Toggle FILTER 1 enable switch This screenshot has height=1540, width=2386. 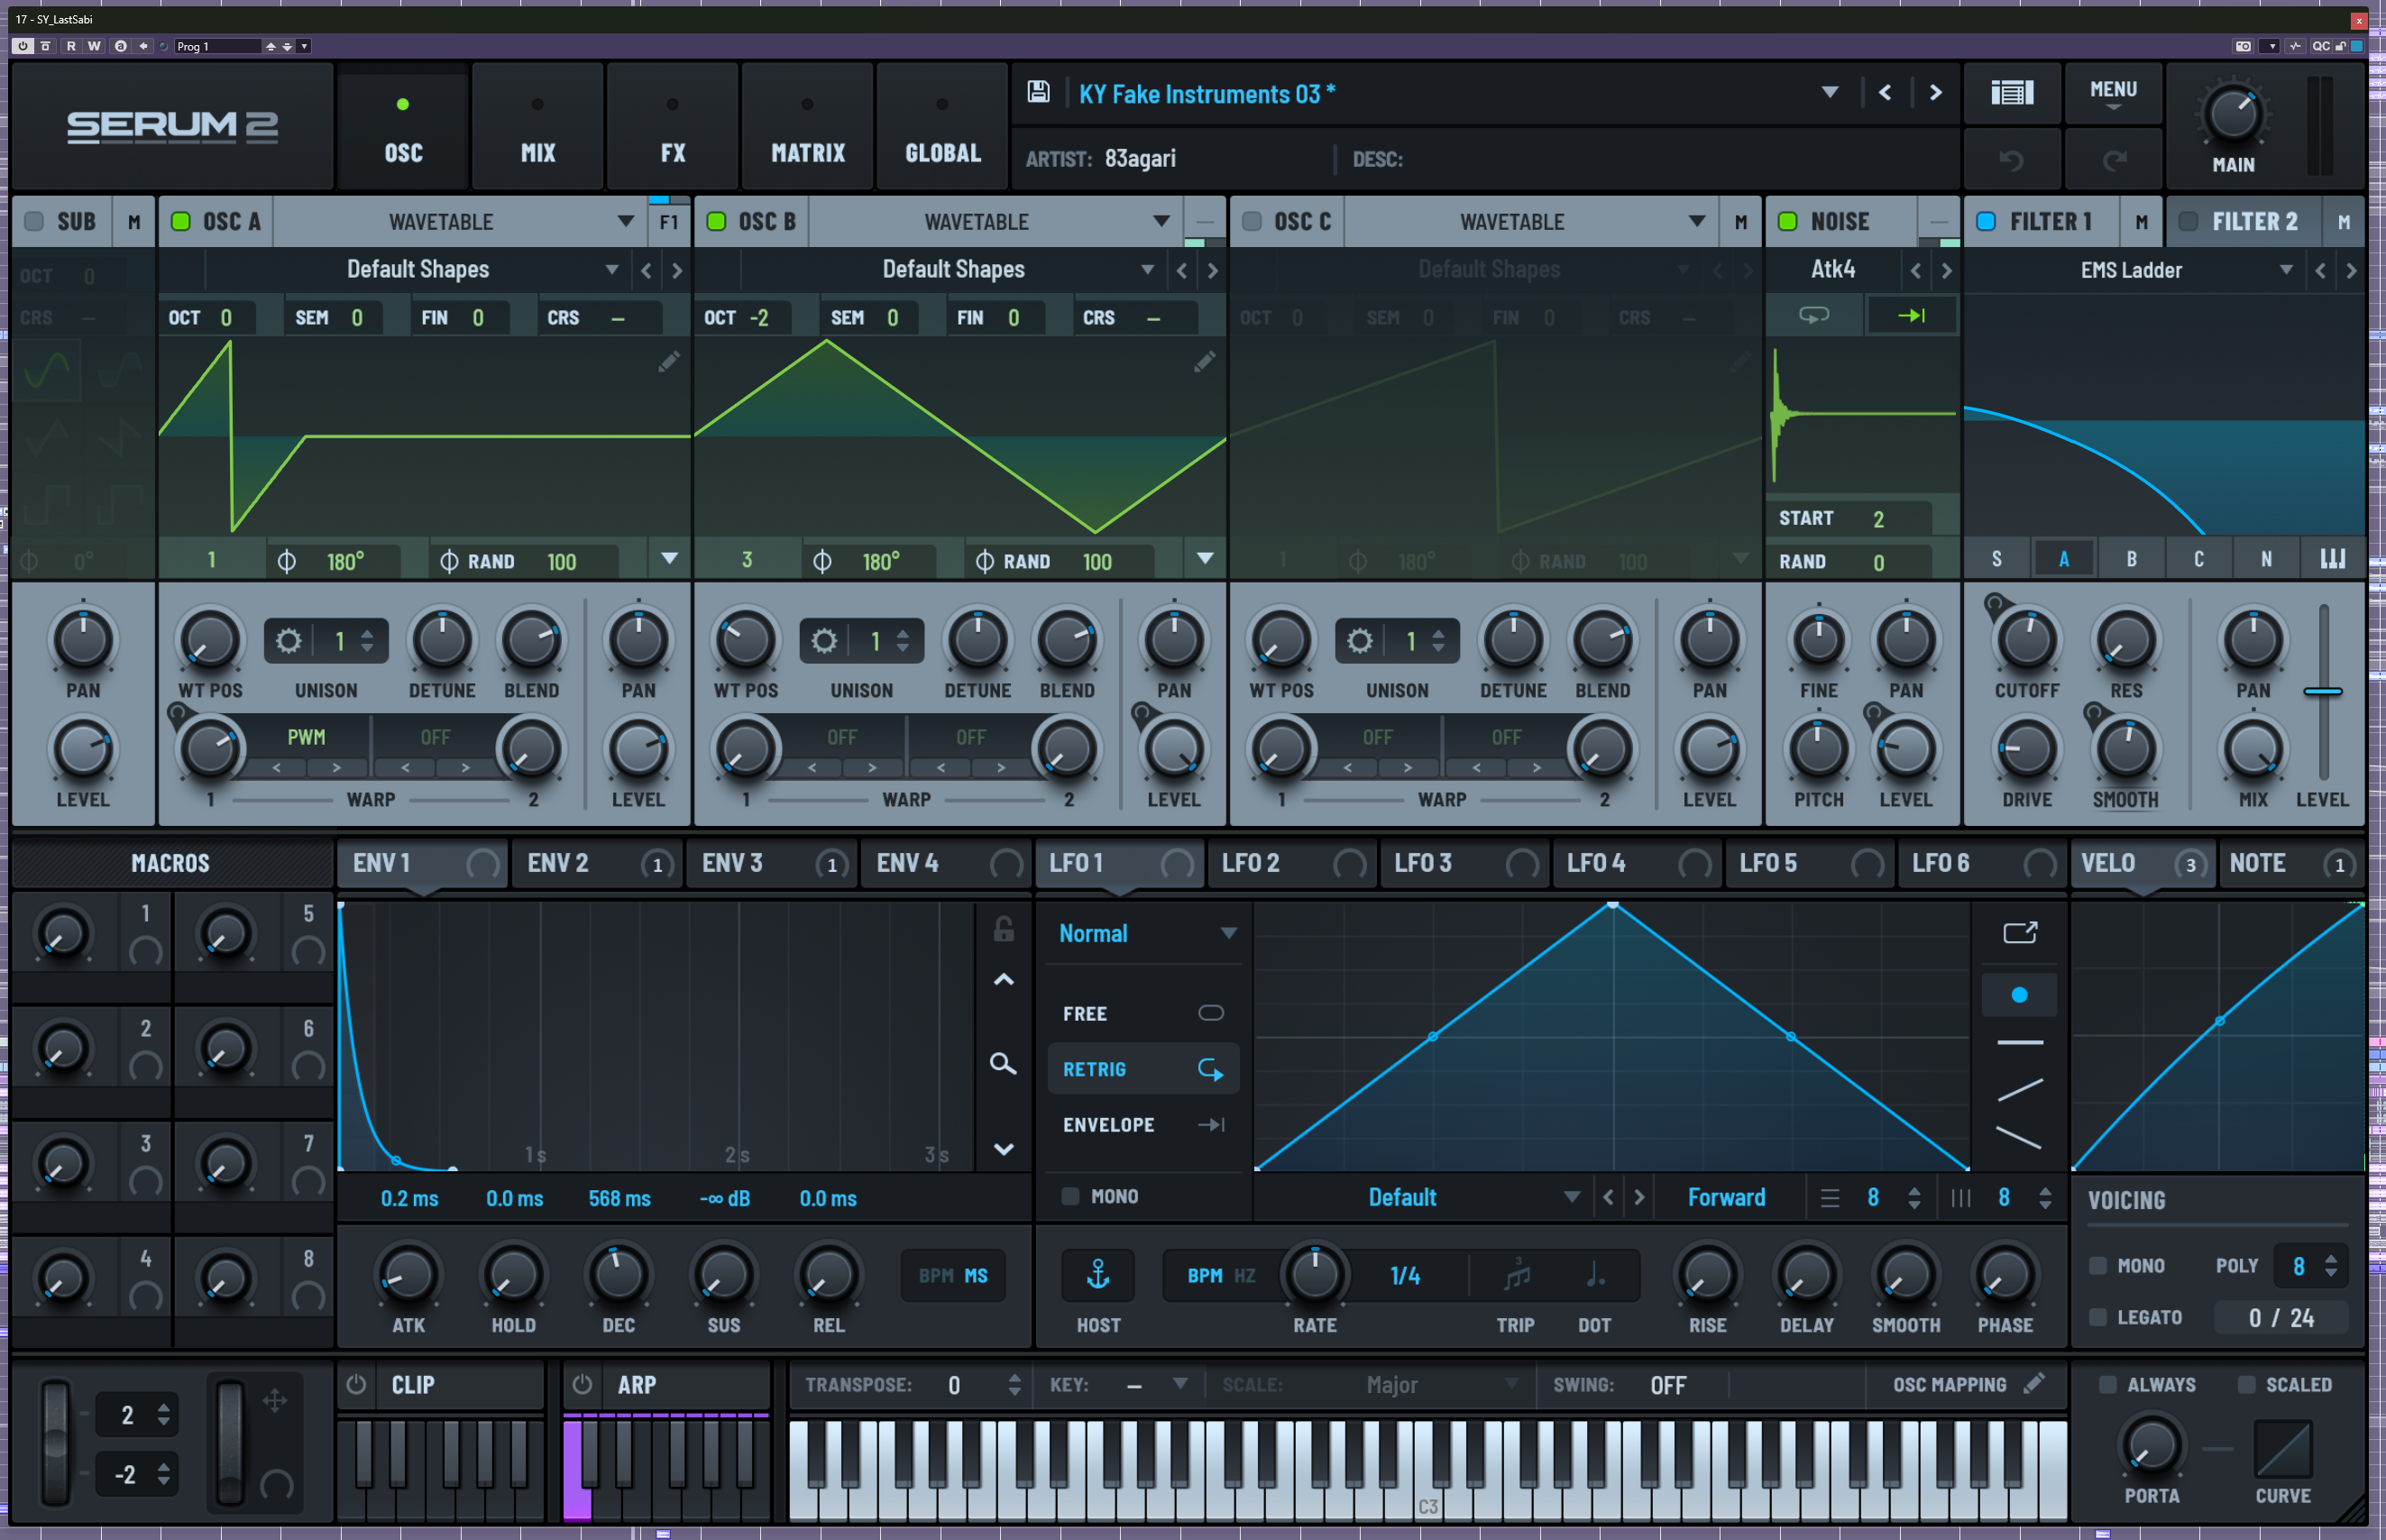point(1986,222)
